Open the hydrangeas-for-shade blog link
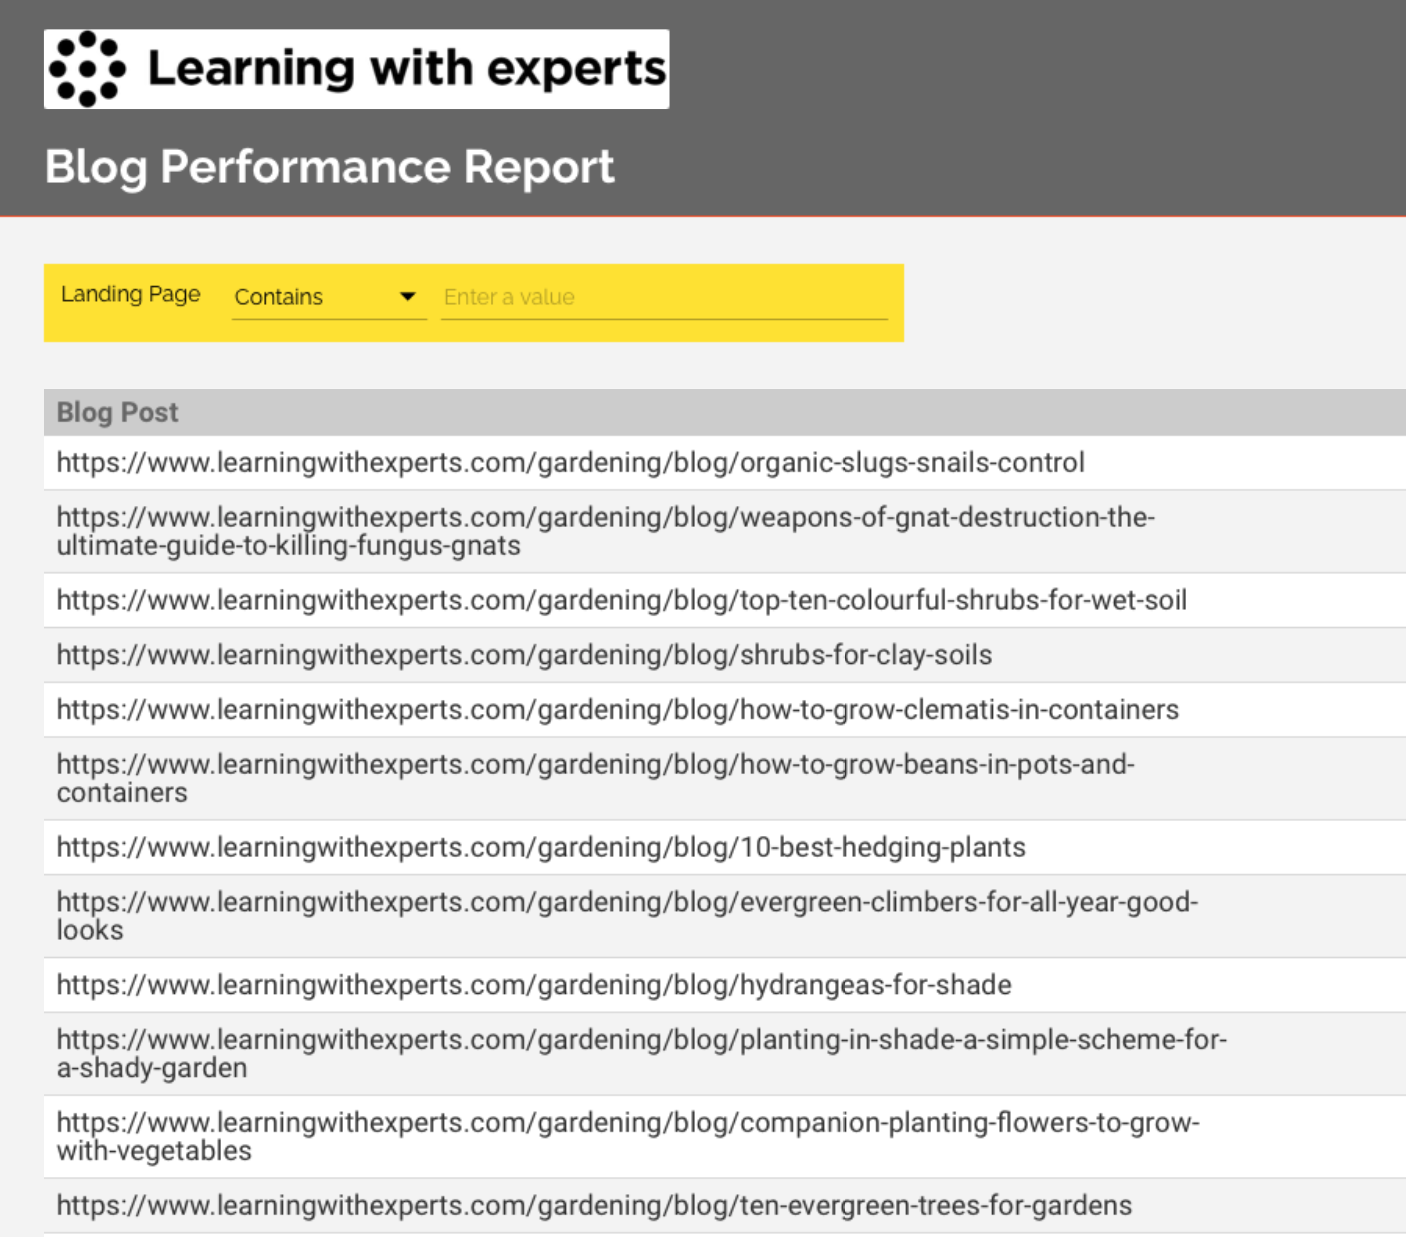The width and height of the screenshot is (1406, 1237). pos(534,985)
